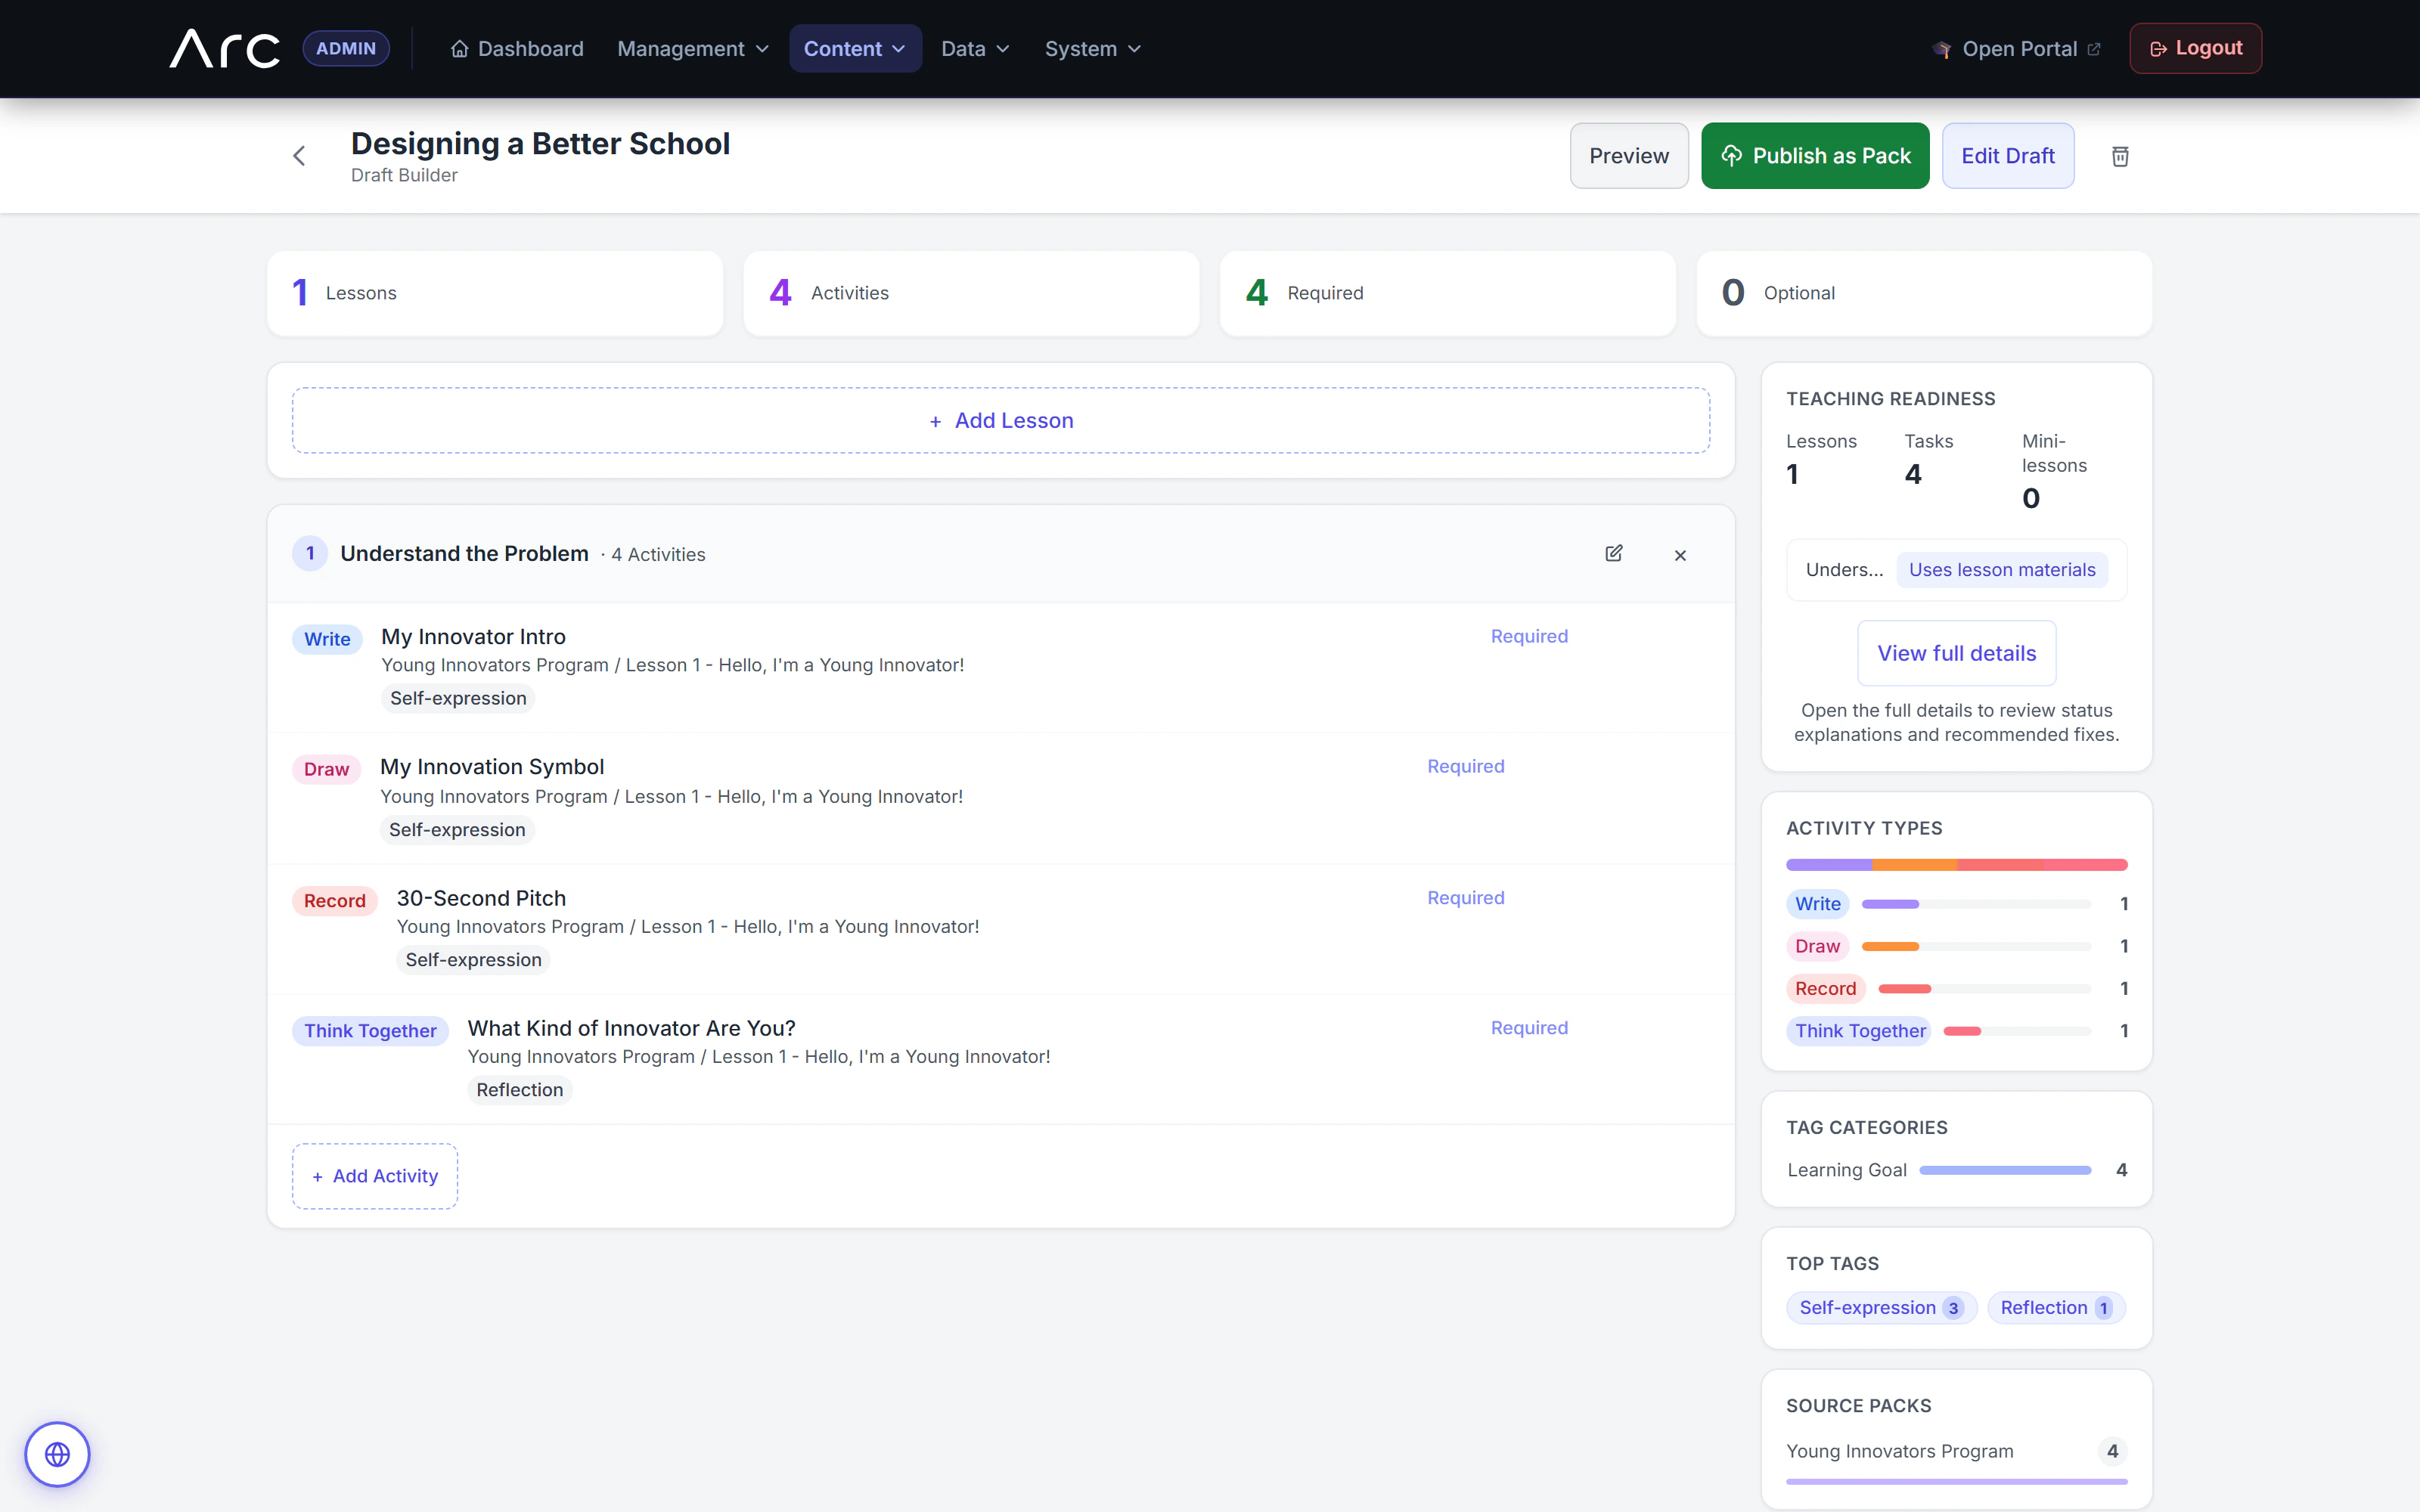
Task: Toggle Required on What Kind of Innovator
Action: tap(1529, 1028)
